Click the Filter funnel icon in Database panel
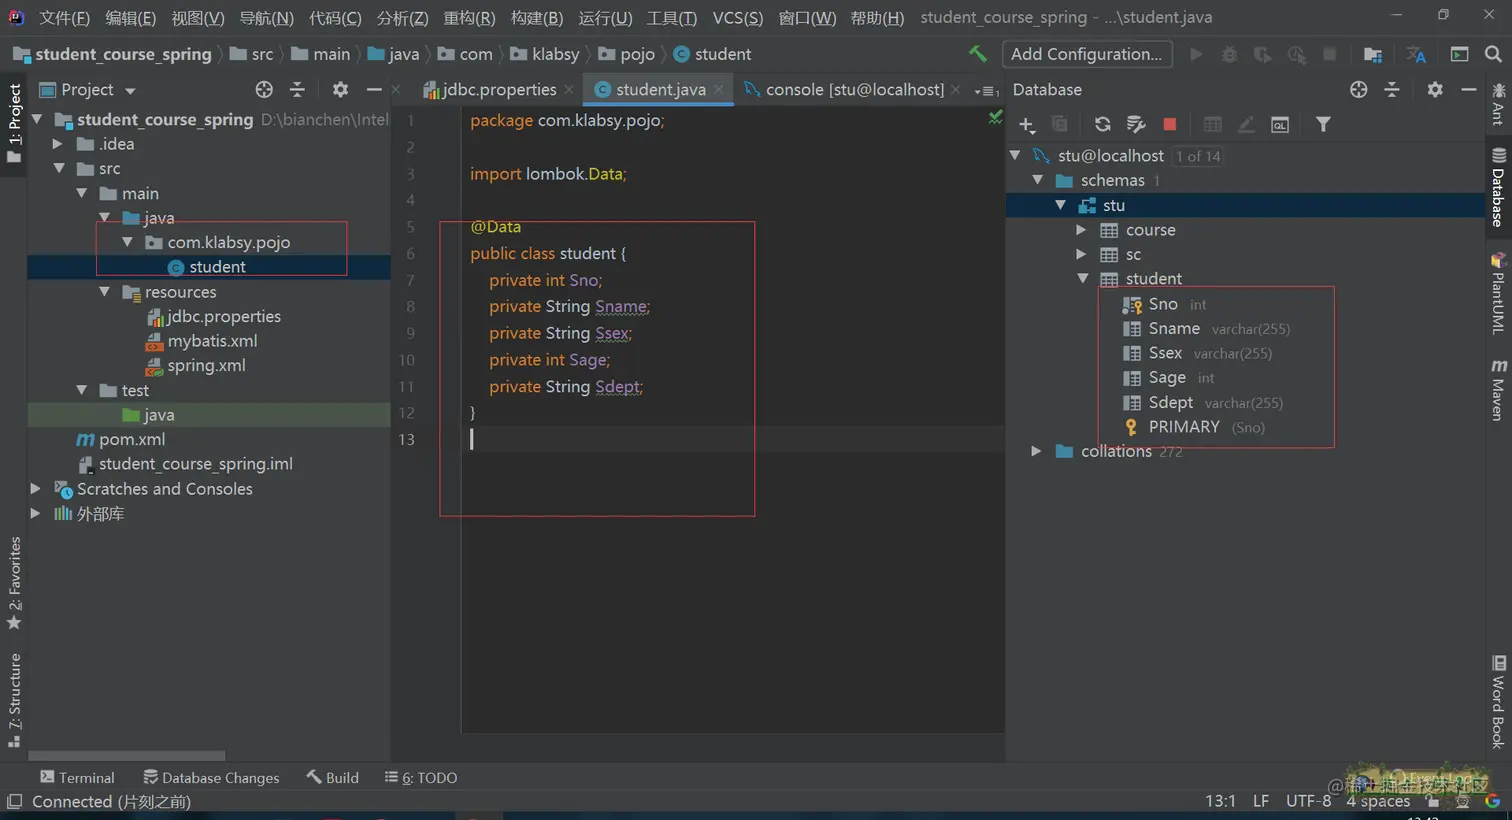1512x820 pixels. tap(1323, 124)
